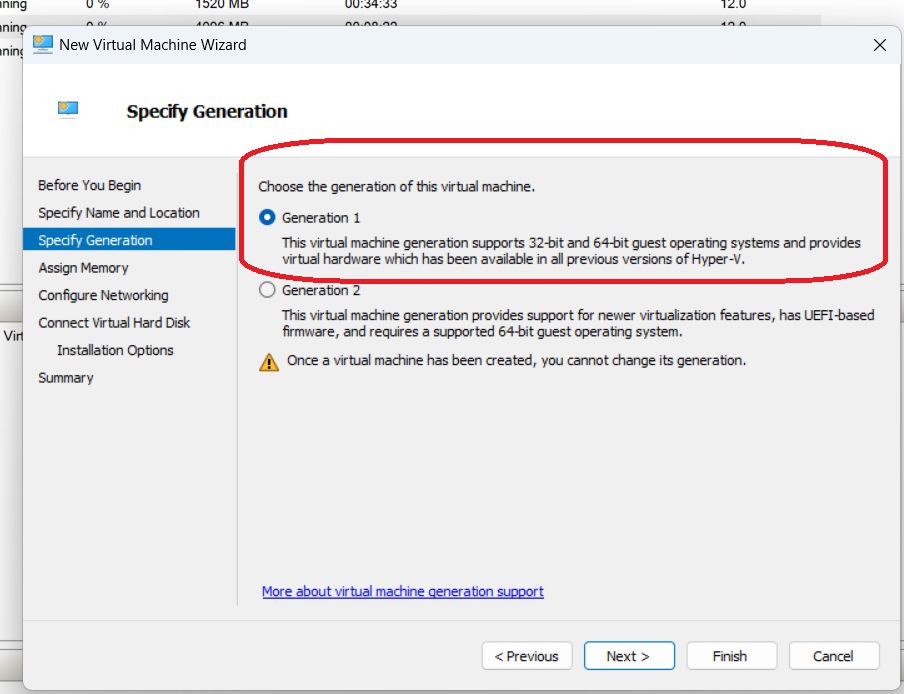Click 1520 MB memory value in background window

coord(222,5)
